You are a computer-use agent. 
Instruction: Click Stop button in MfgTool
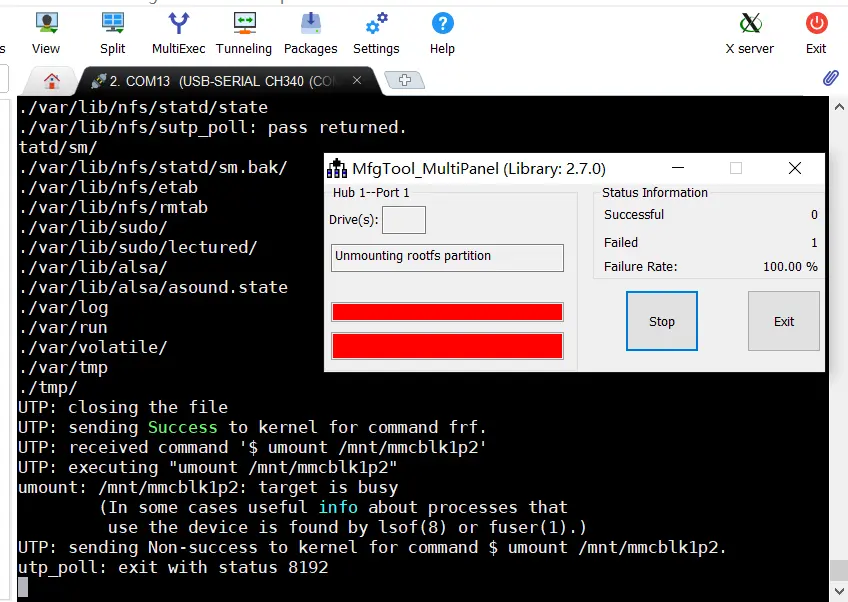pos(662,321)
